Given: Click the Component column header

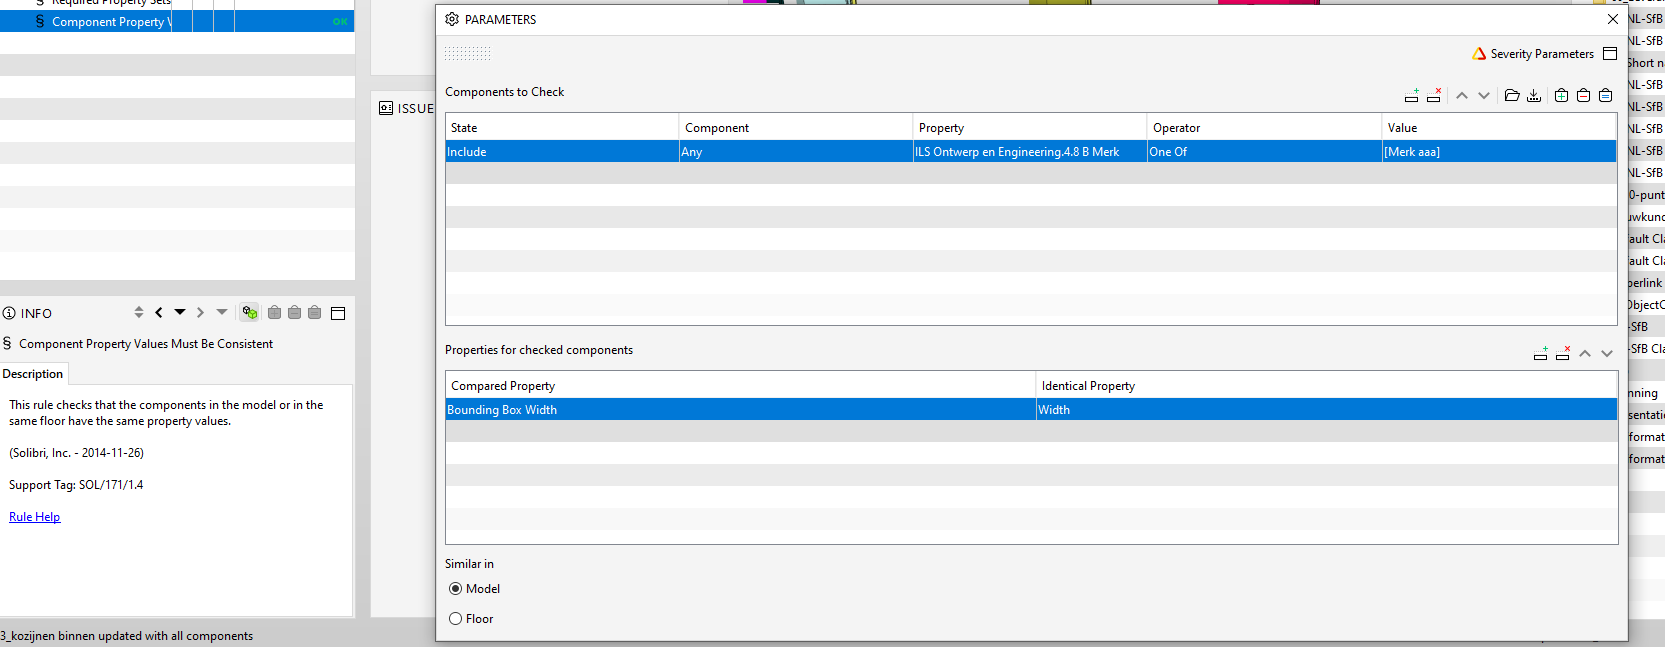Looking at the screenshot, I should [x=796, y=128].
